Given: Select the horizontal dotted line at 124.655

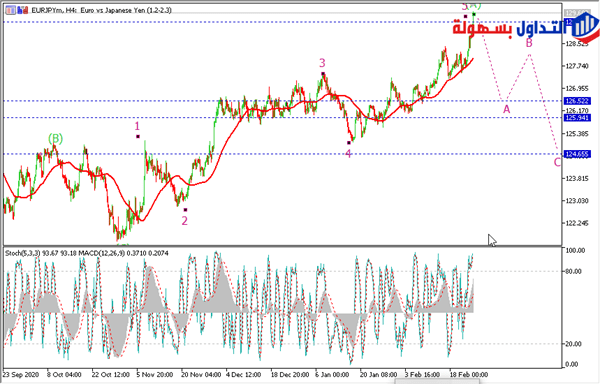Looking at the screenshot, I should click(282, 154).
